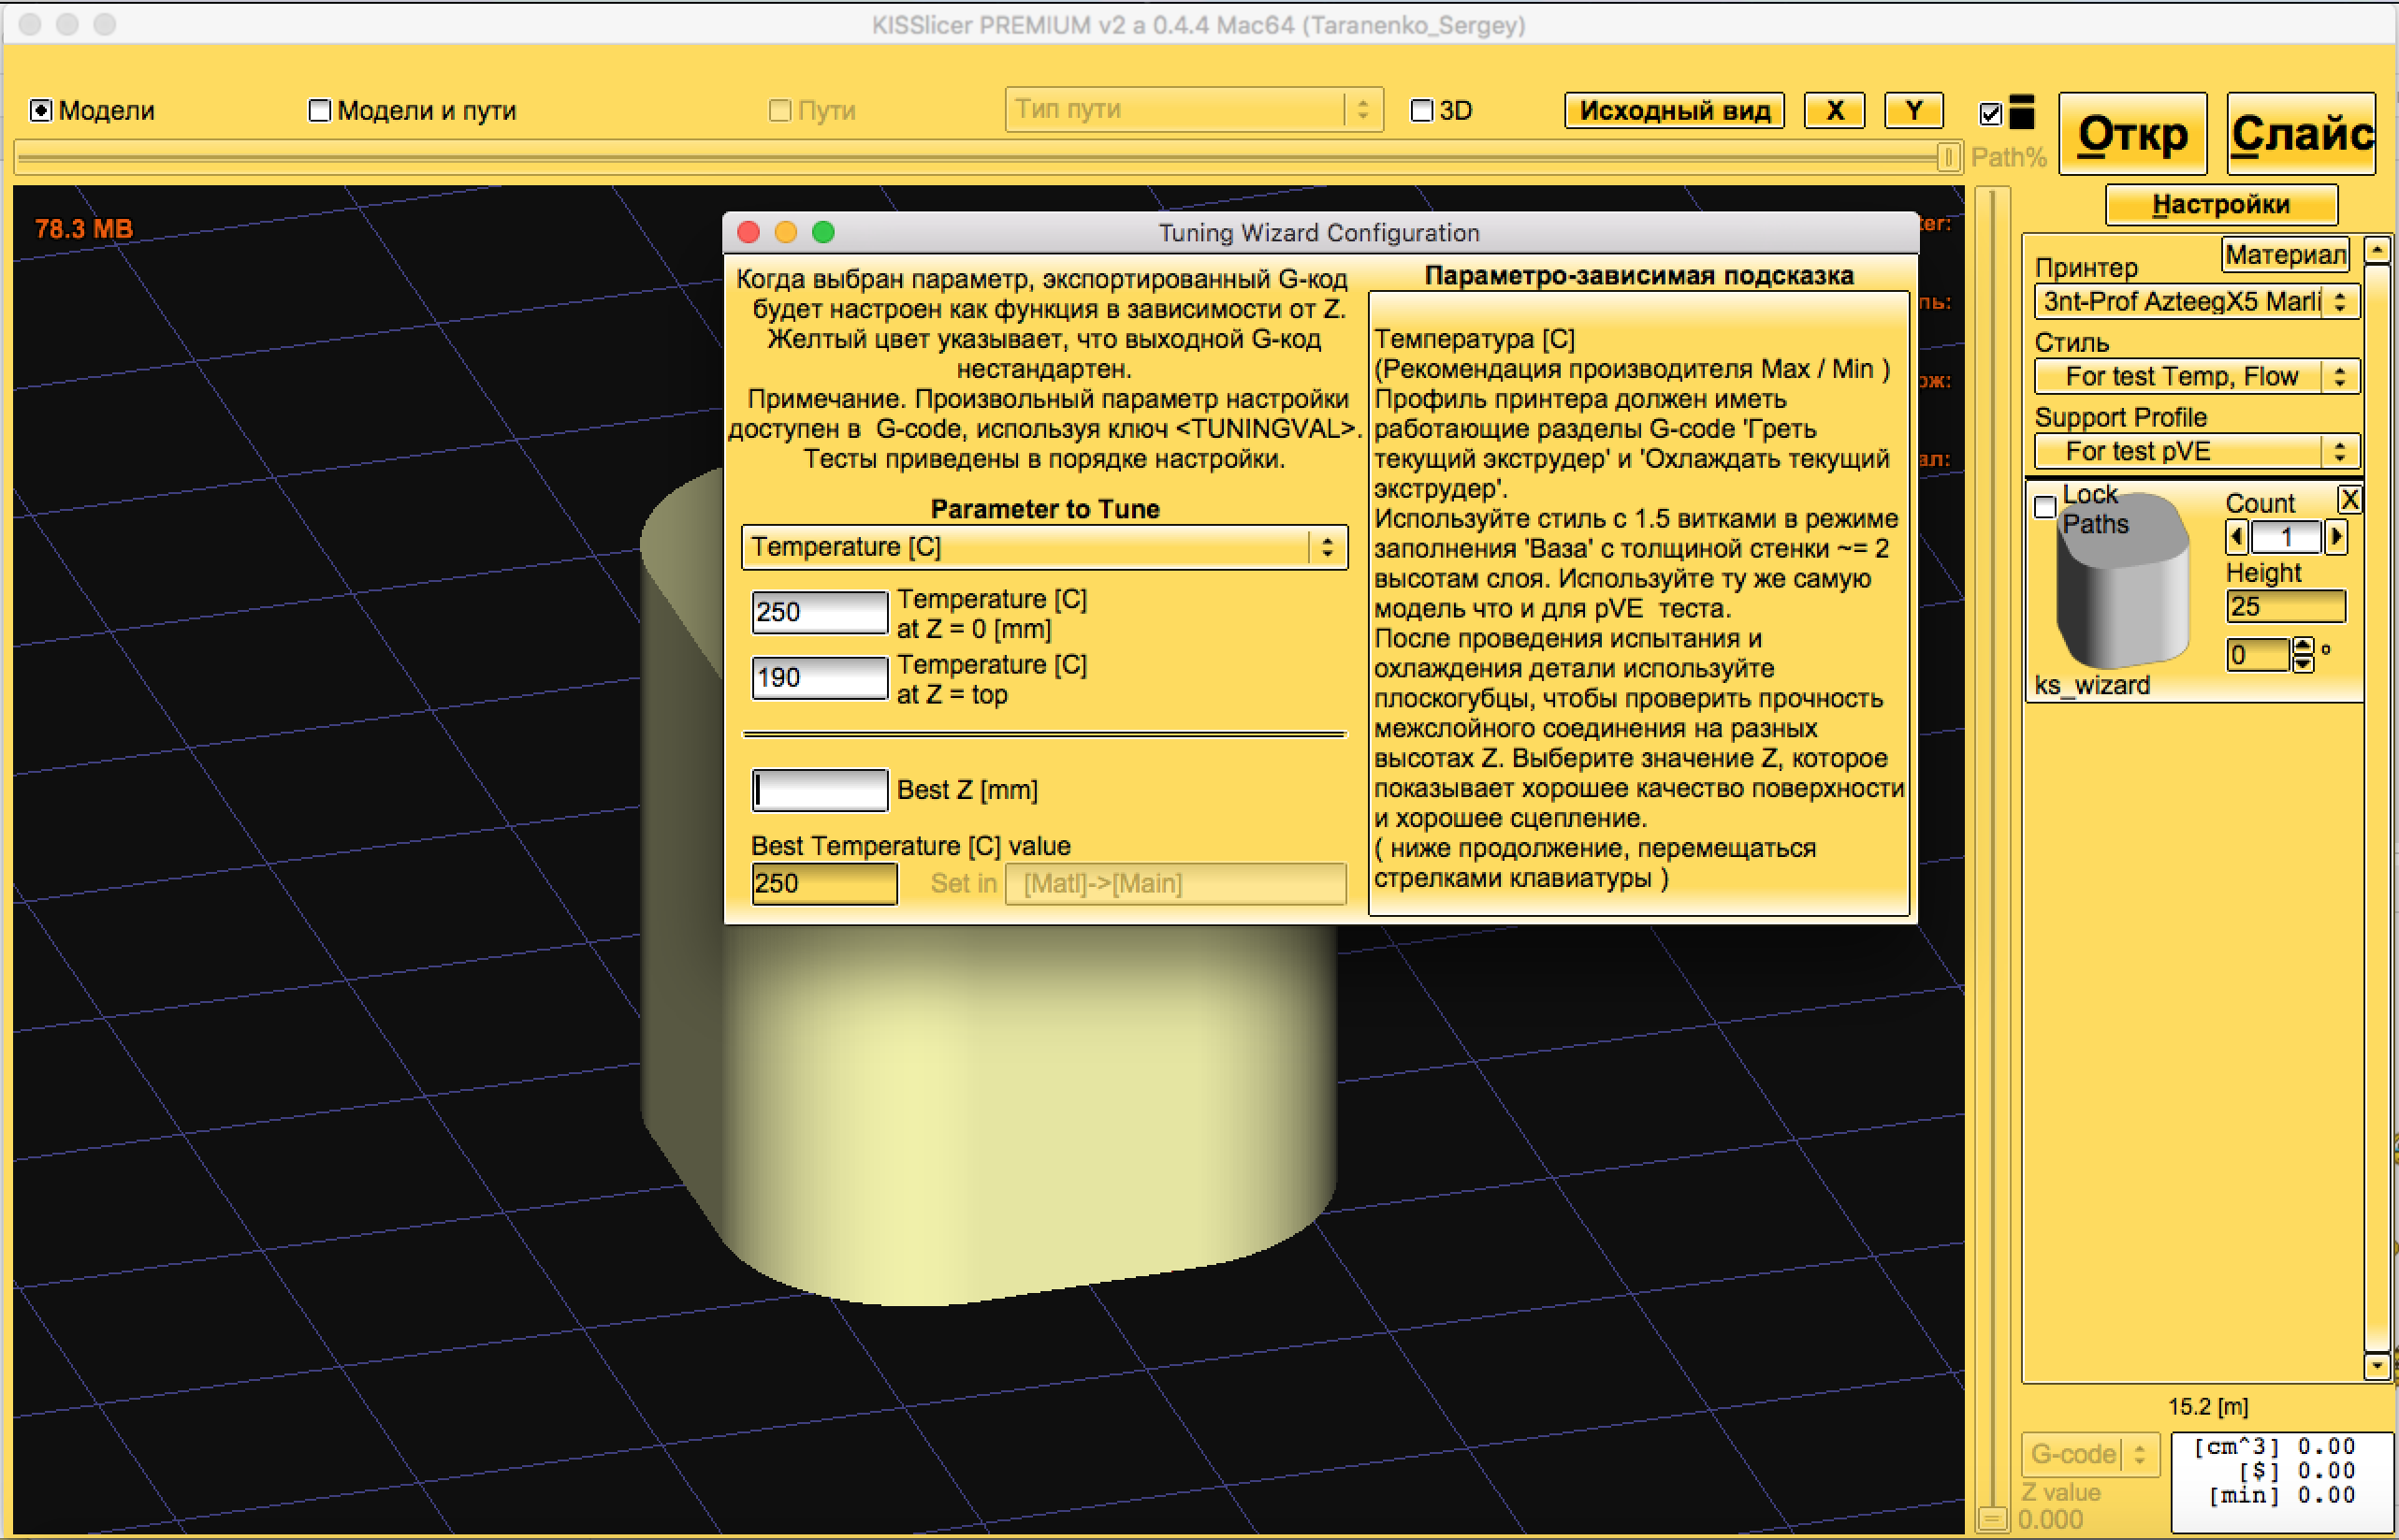Screen dimensions: 2399x1540
Task: Open the Стиль style dropdown
Action: point(2196,377)
